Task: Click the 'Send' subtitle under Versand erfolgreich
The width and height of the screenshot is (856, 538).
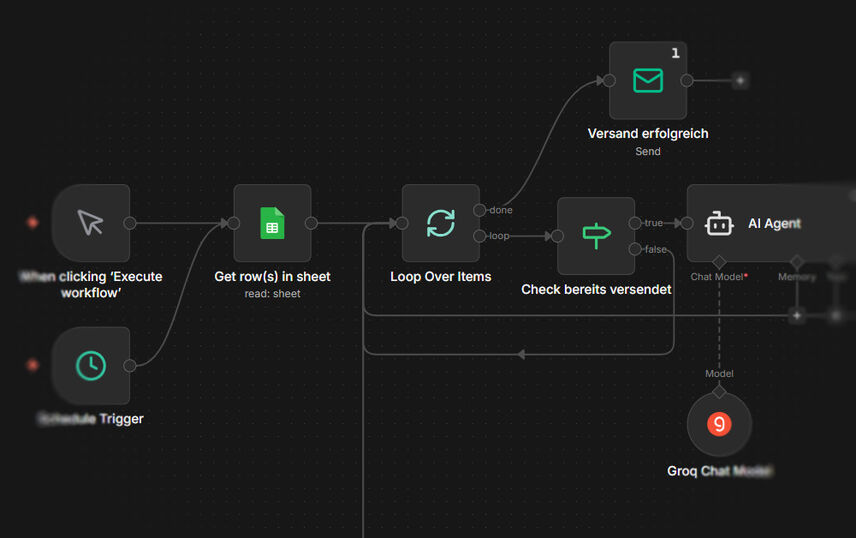Action: (x=648, y=151)
